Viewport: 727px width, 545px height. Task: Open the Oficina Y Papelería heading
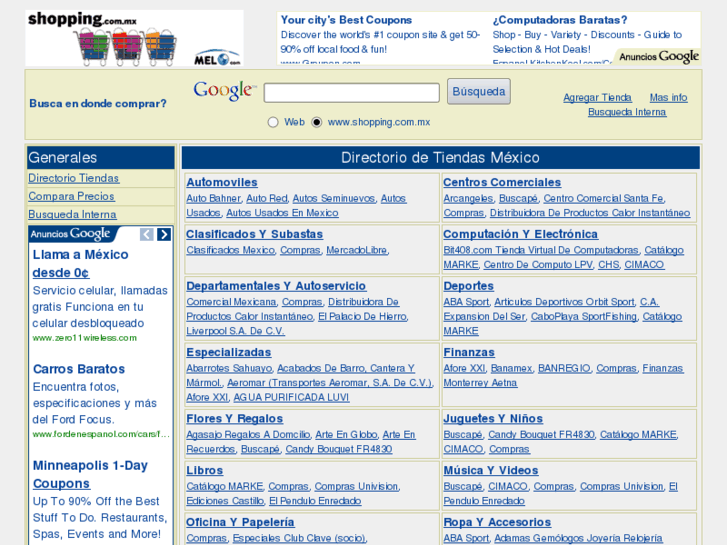point(240,522)
